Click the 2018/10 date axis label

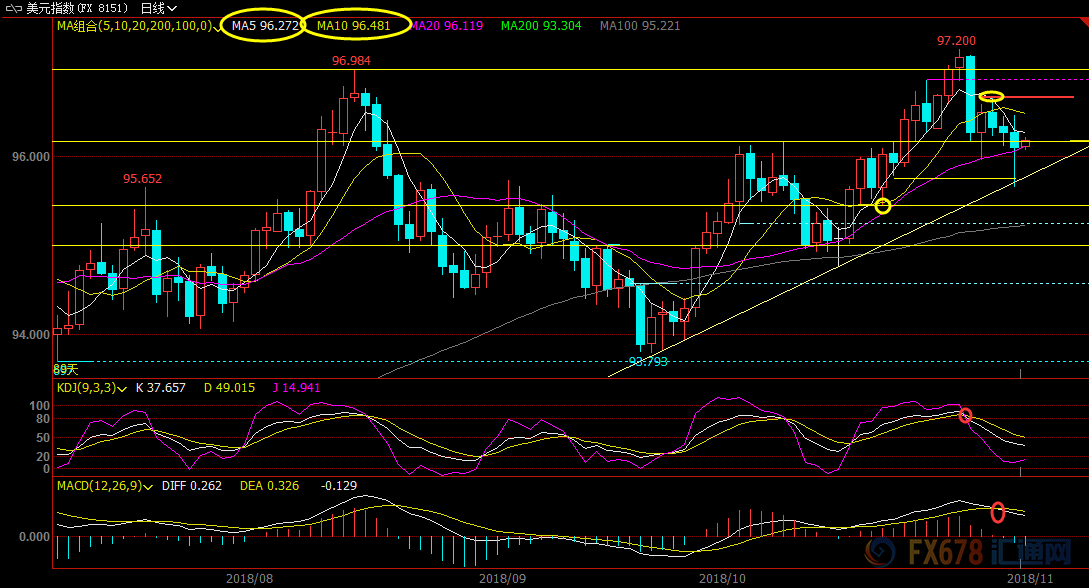(x=722, y=578)
